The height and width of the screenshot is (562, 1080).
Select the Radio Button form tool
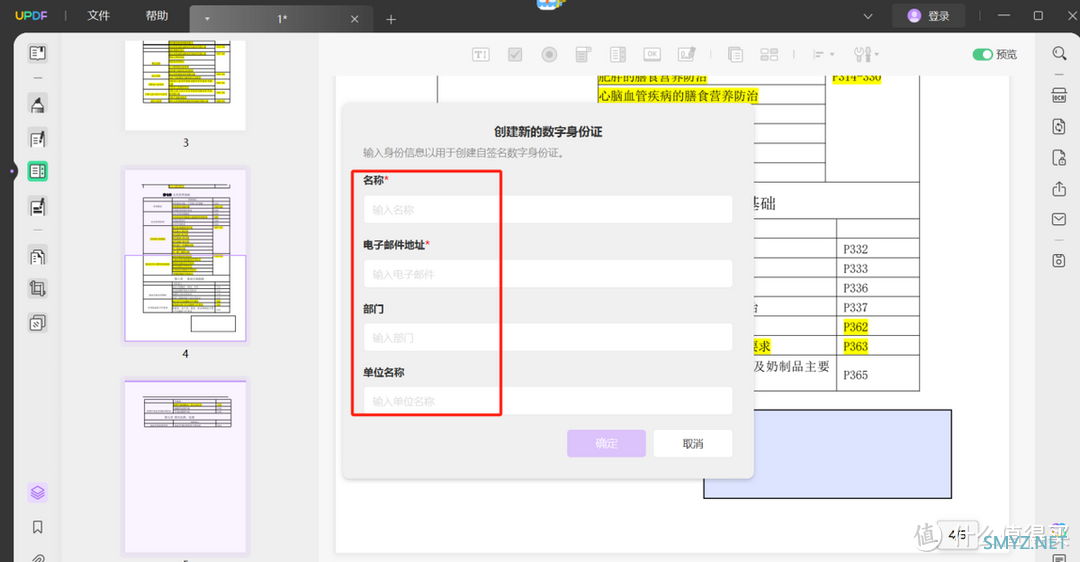tap(549, 54)
